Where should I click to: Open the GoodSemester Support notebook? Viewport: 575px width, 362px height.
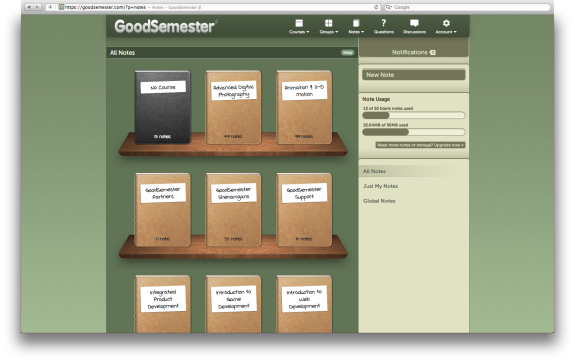[x=304, y=210]
